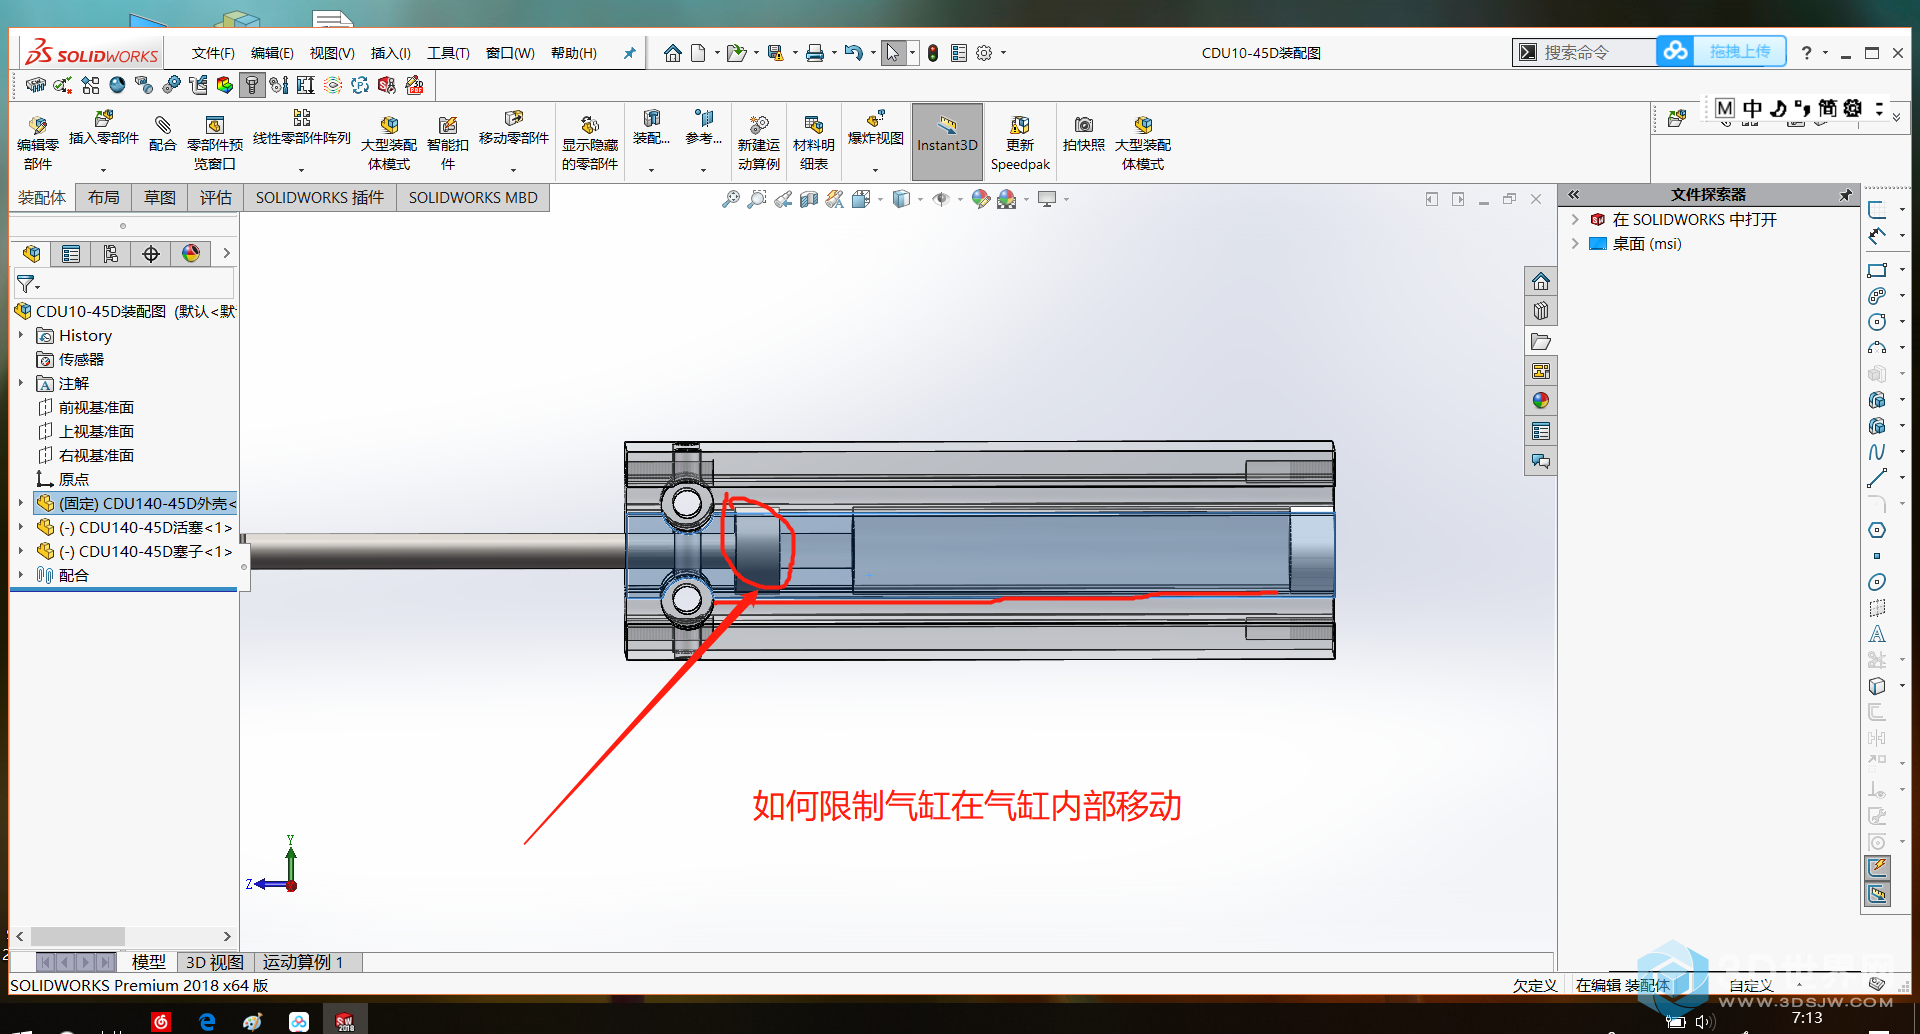Open Component Preview Window (零部件预览窗口)
The image size is (1920, 1034).
tap(214, 143)
